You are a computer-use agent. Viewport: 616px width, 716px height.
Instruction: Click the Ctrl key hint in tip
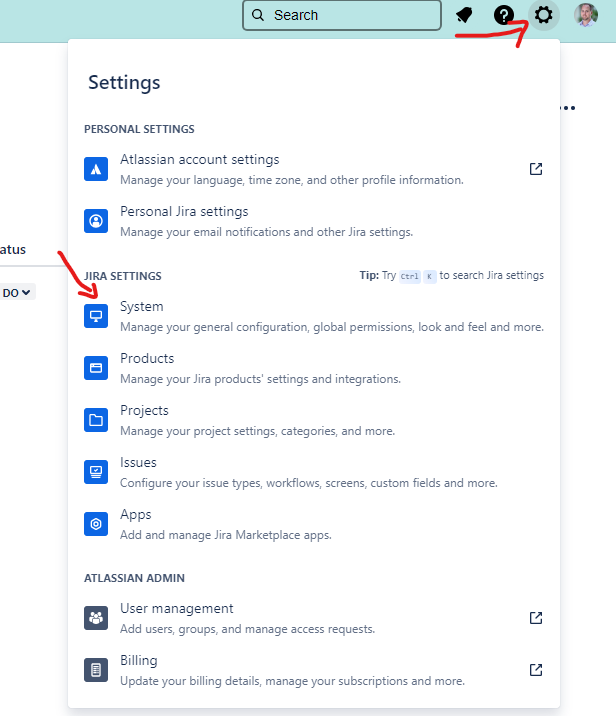pos(410,276)
